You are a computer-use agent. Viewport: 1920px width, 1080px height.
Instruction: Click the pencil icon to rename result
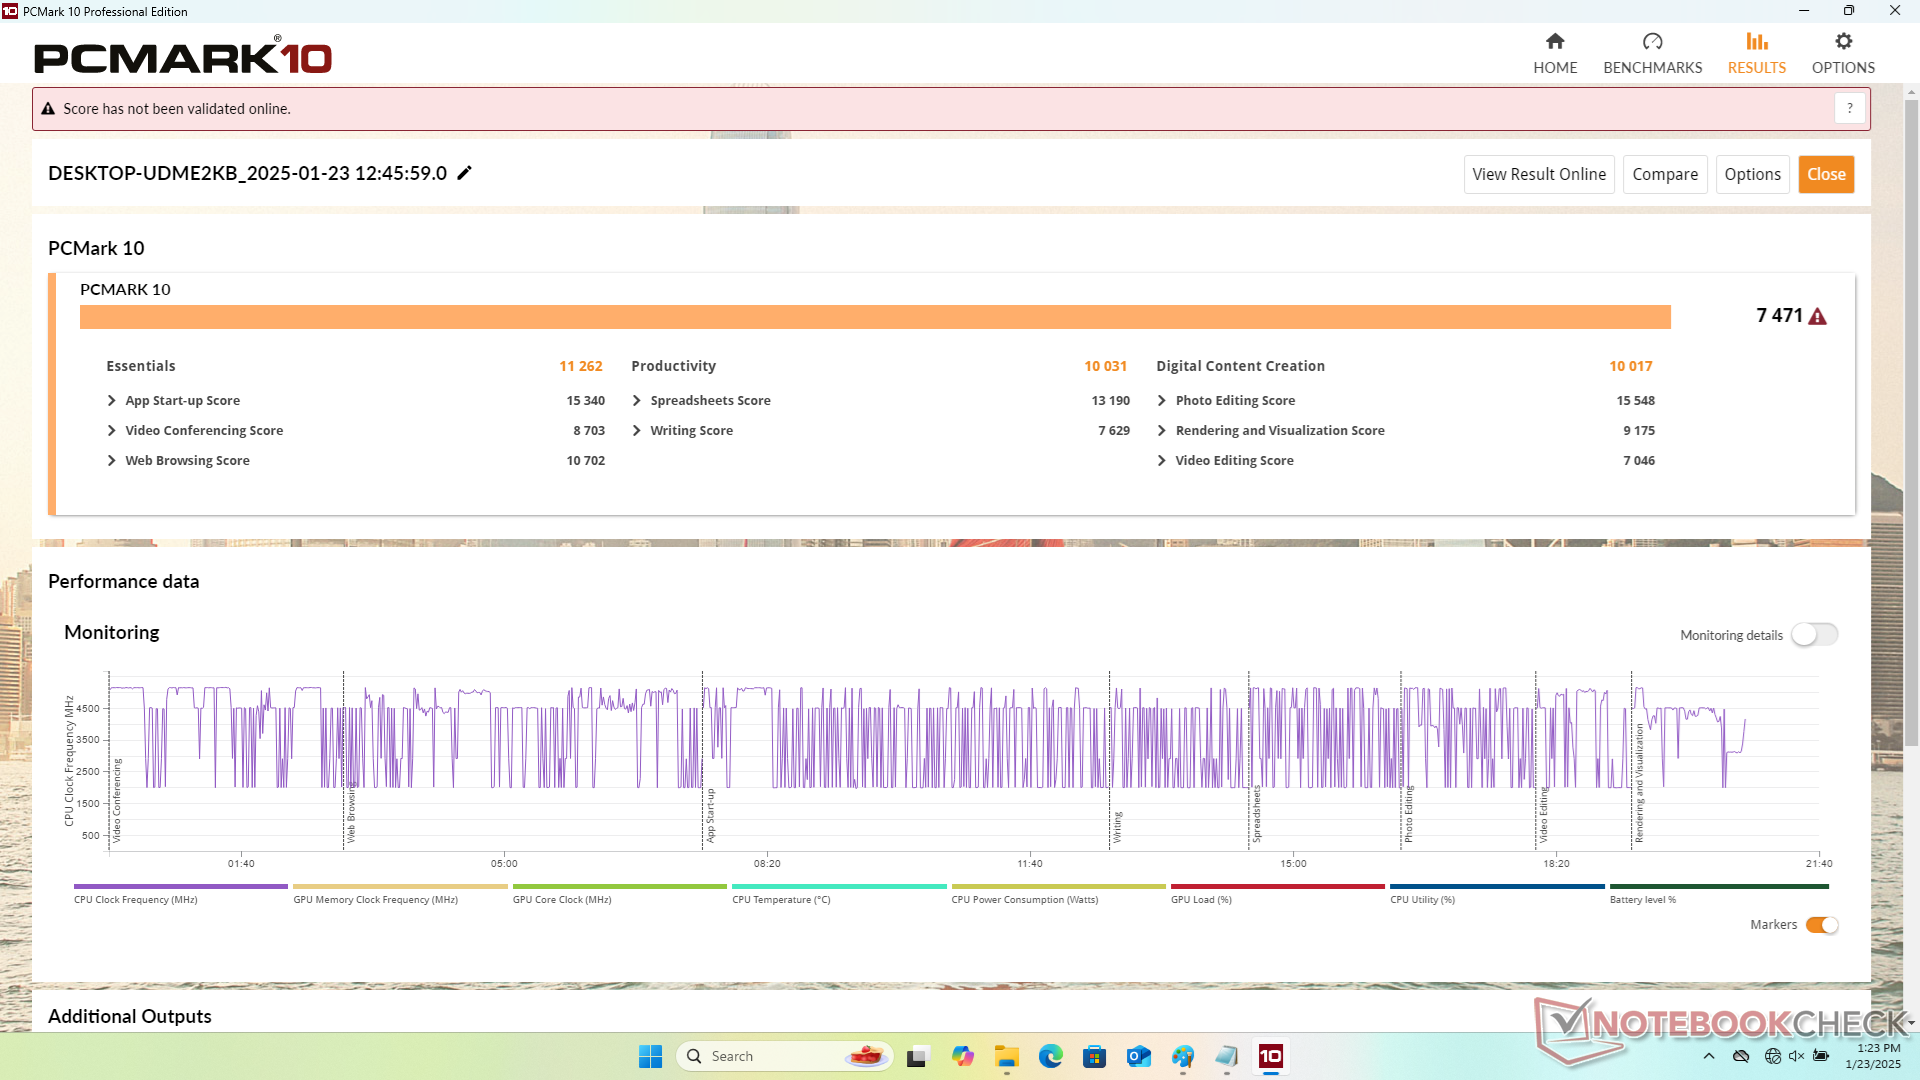coord(464,173)
